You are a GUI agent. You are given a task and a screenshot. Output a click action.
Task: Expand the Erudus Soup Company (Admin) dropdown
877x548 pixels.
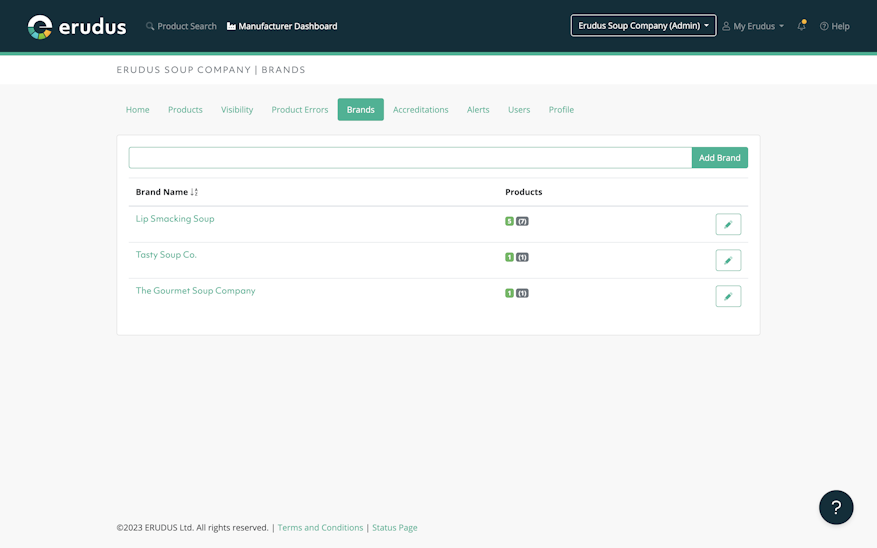(643, 26)
